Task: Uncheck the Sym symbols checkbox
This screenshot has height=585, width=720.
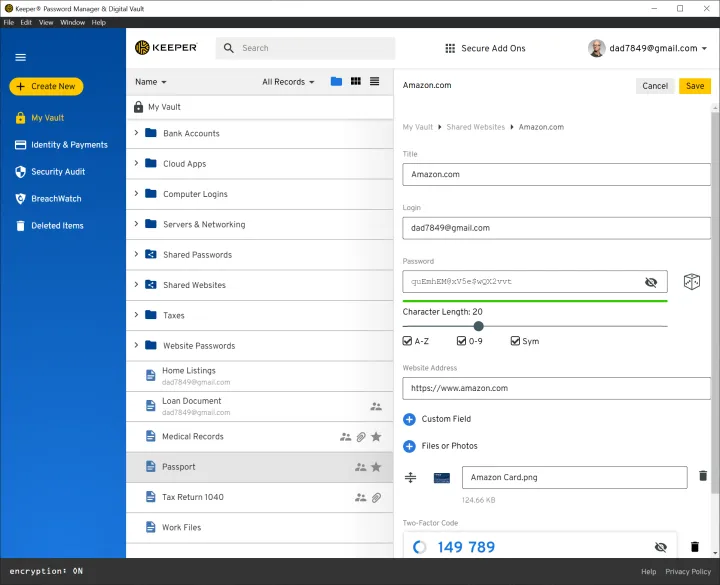Action: tap(516, 341)
